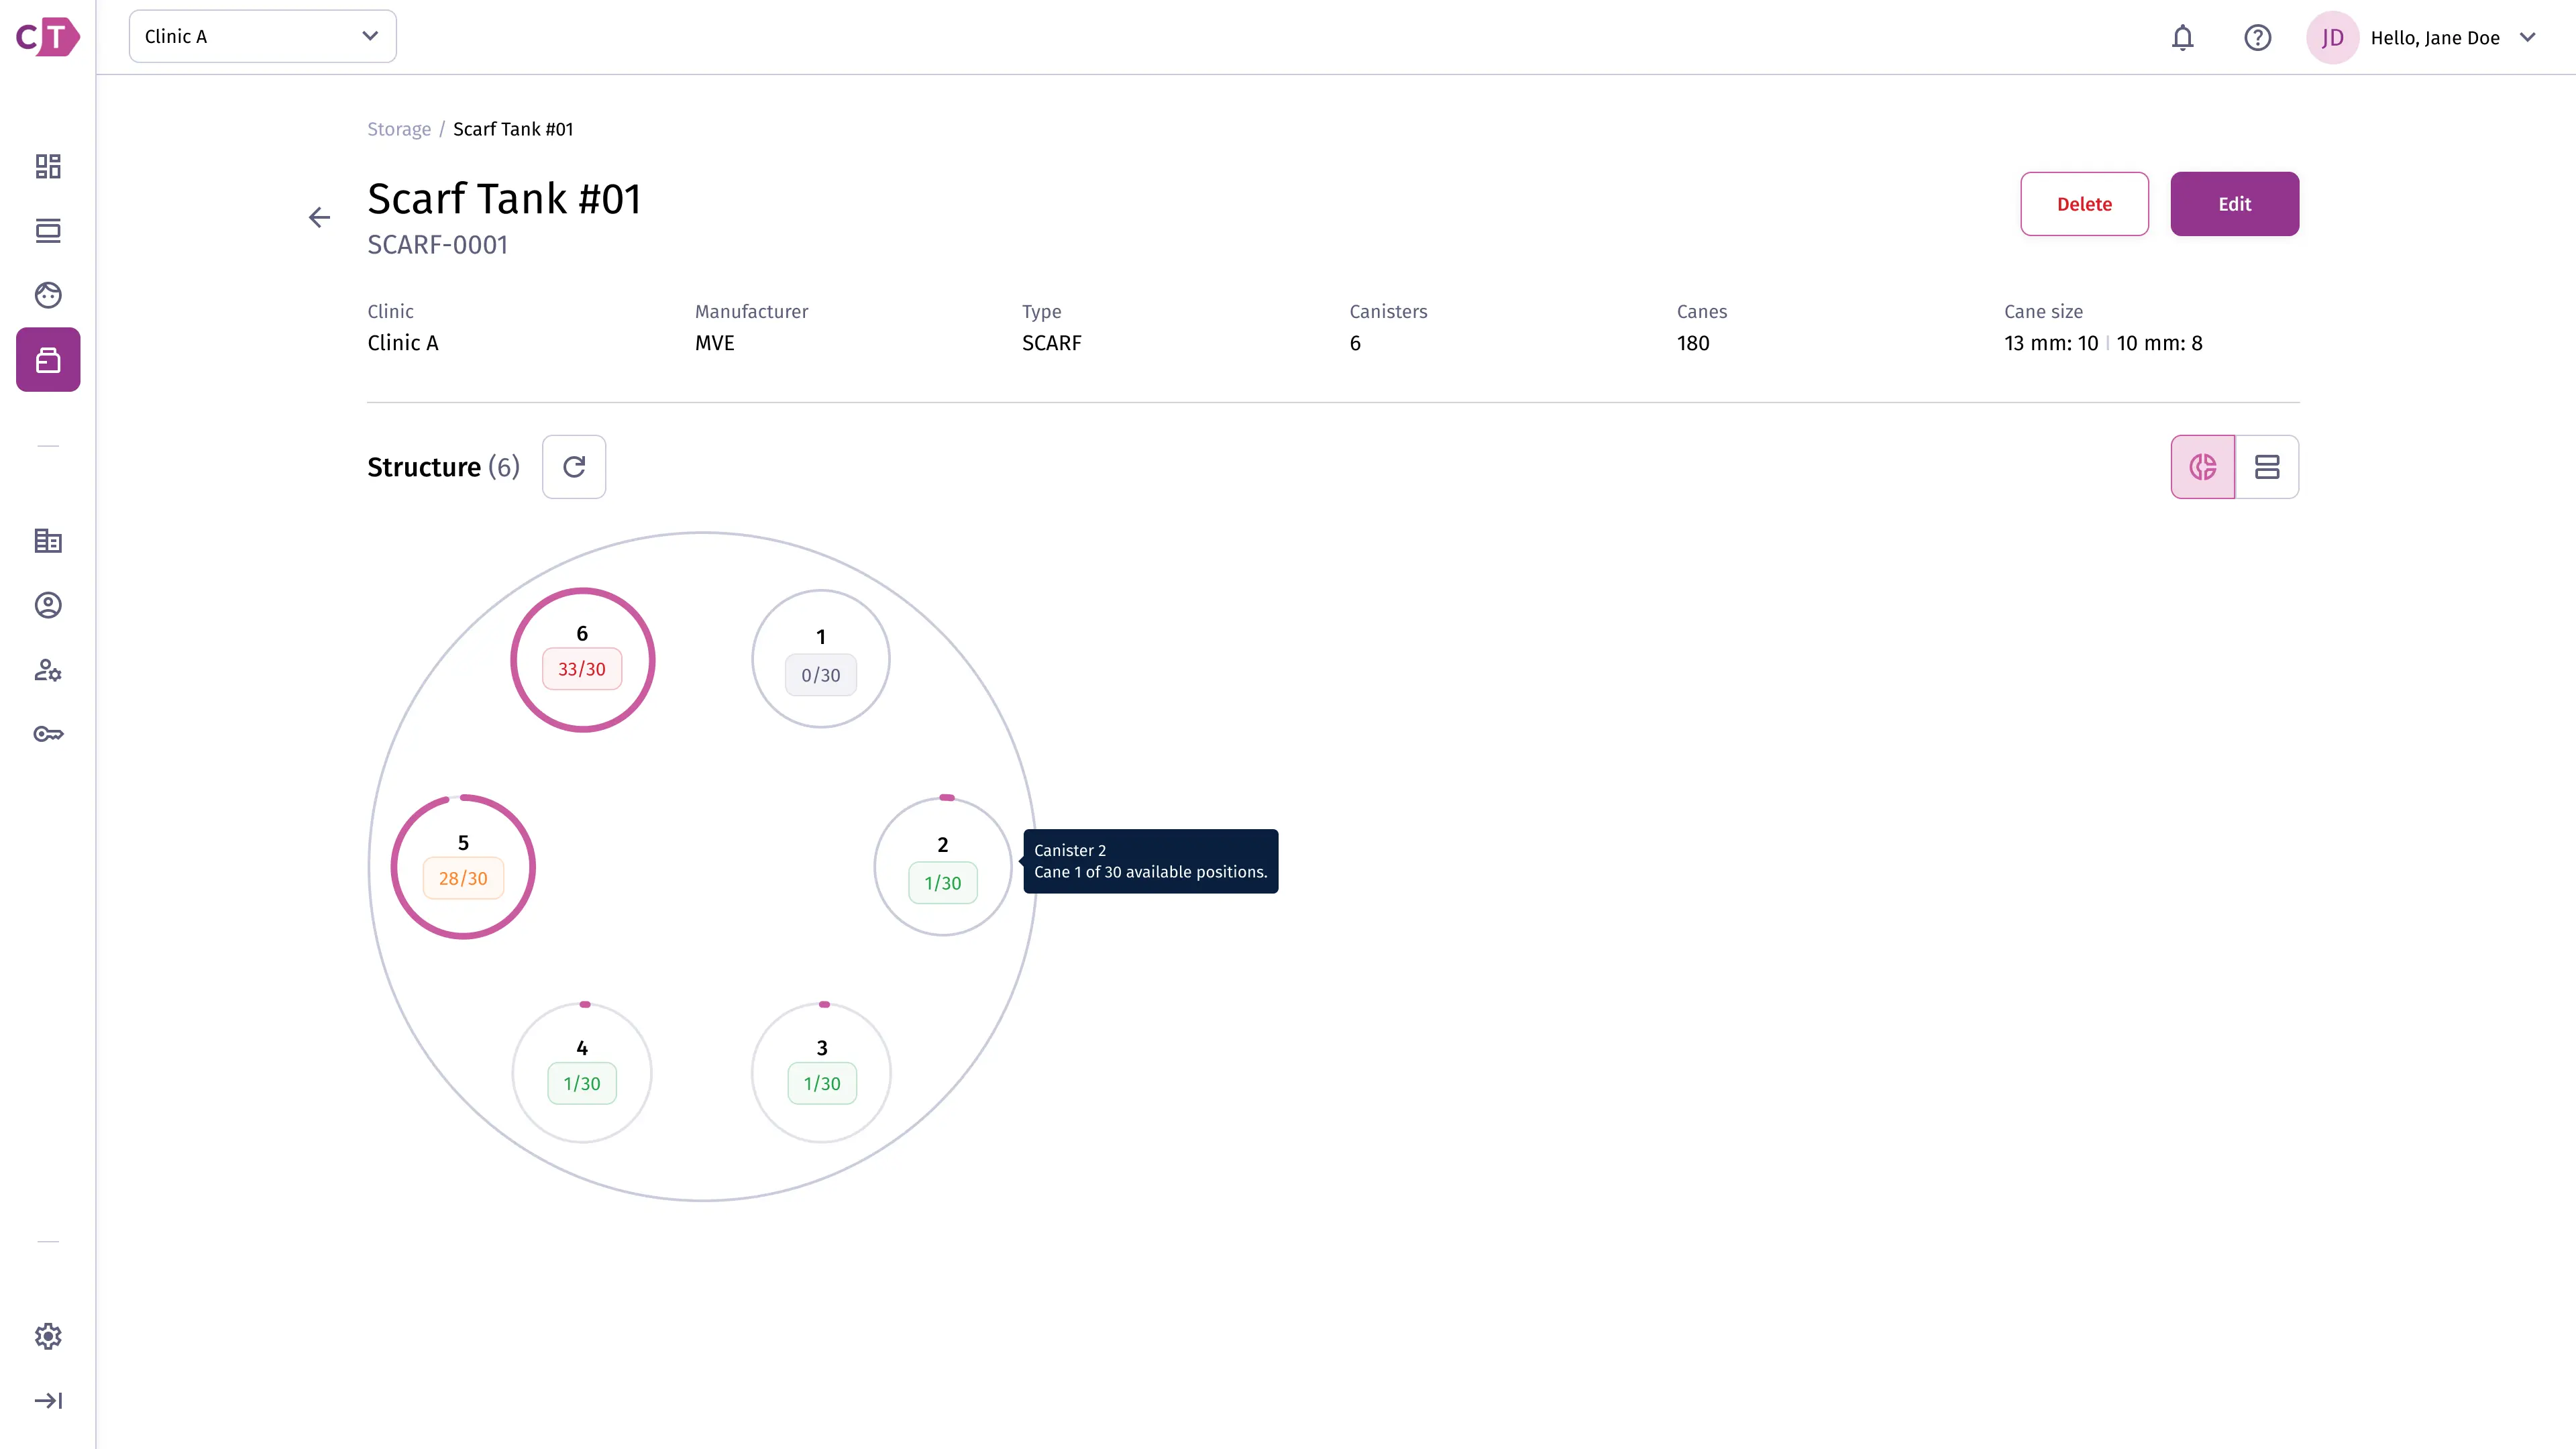Click the 13 mm: 10 cane size

tap(2051, 343)
